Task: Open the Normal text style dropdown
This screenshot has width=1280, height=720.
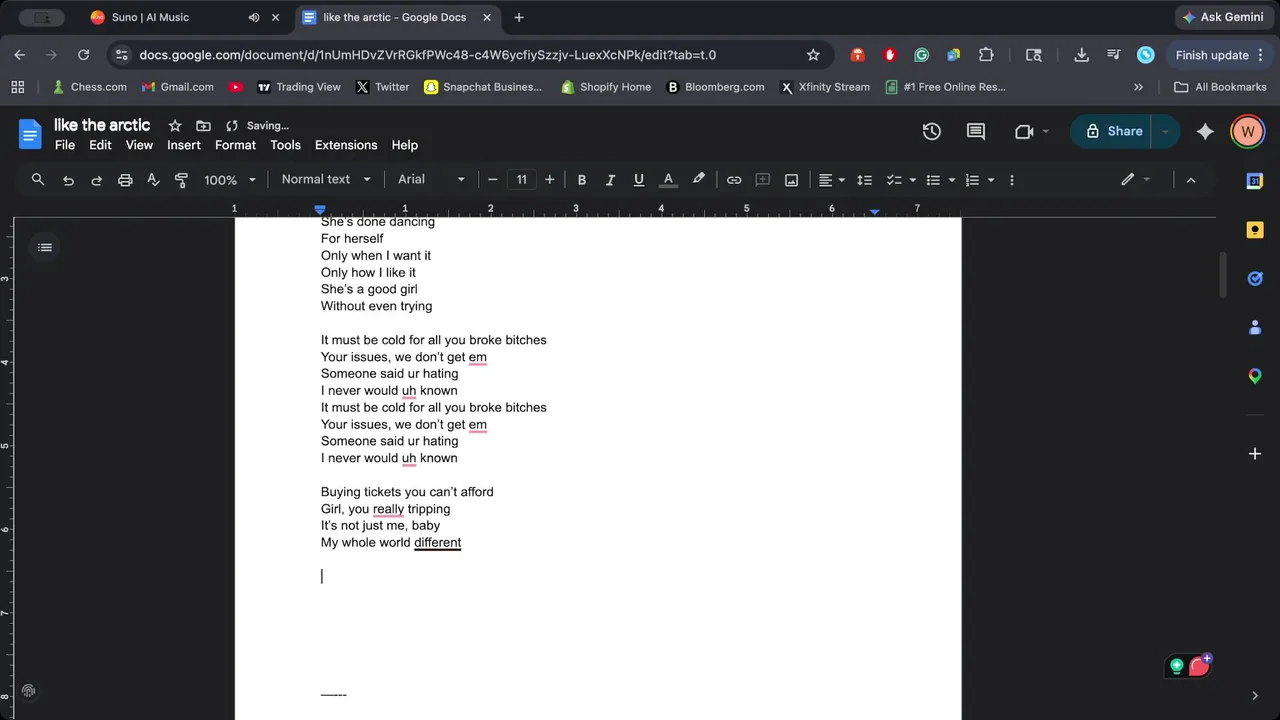Action: tap(326, 180)
